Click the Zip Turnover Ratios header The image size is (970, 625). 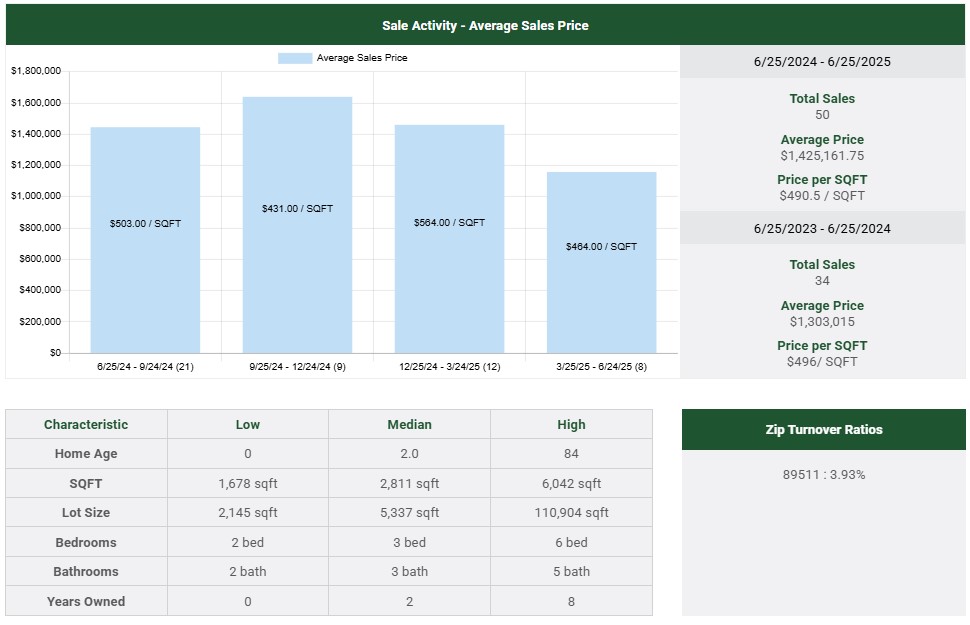point(824,429)
